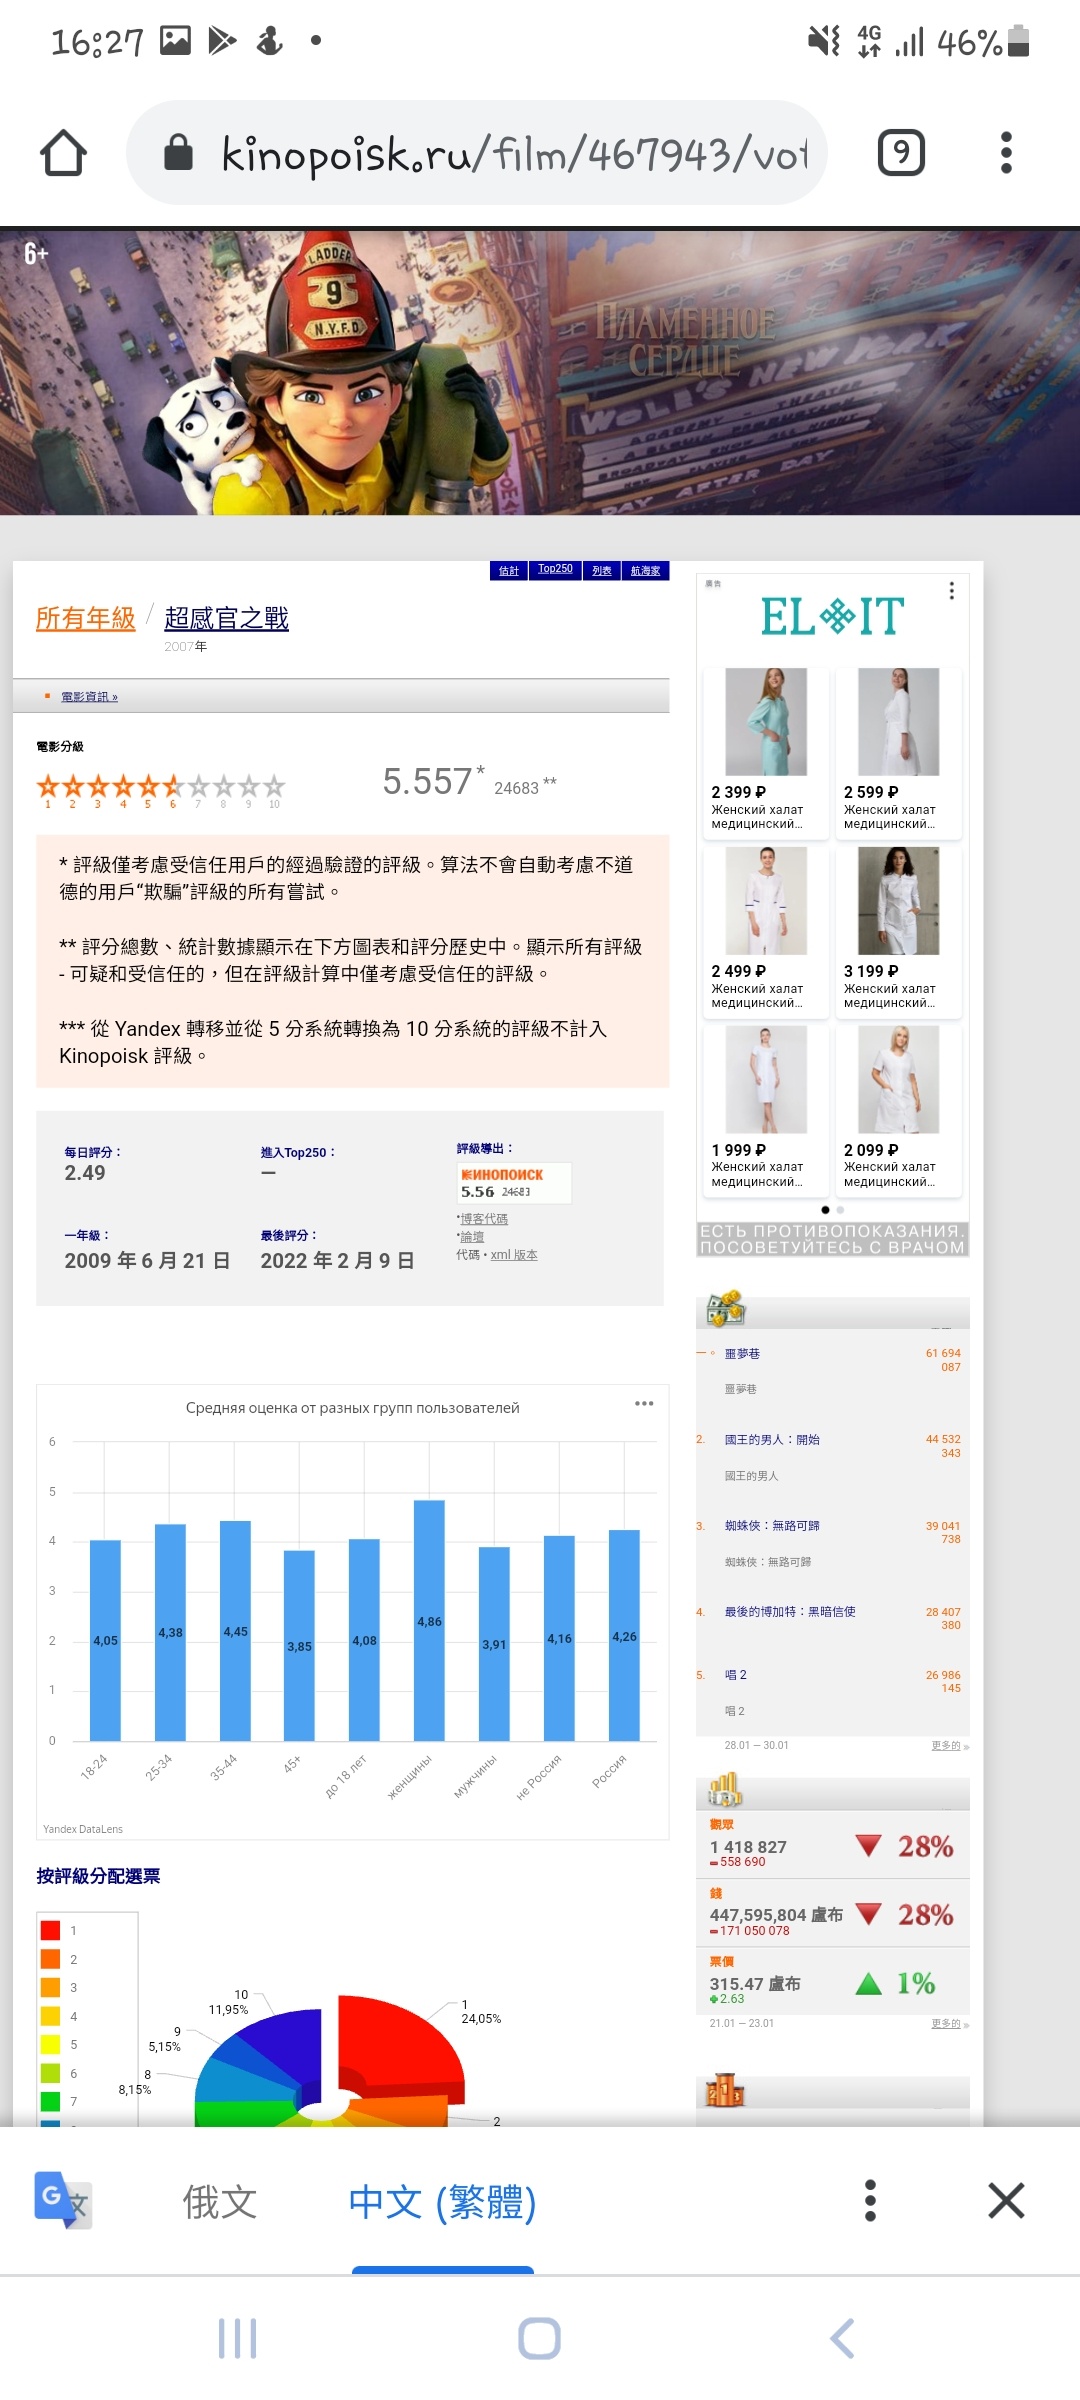Switch translation to 俄文 (Russian)

pyautogui.click(x=220, y=2201)
